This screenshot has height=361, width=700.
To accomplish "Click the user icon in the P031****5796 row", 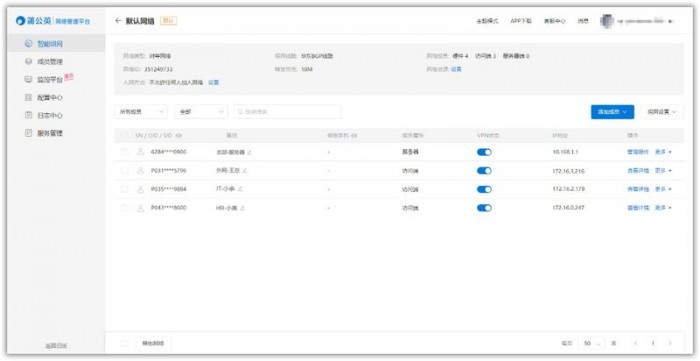I will tap(141, 170).
